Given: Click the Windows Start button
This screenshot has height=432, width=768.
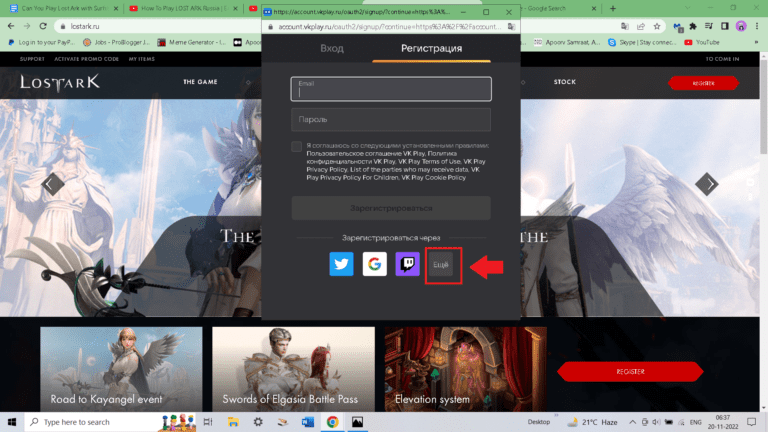Looking at the screenshot, I should (x=11, y=422).
